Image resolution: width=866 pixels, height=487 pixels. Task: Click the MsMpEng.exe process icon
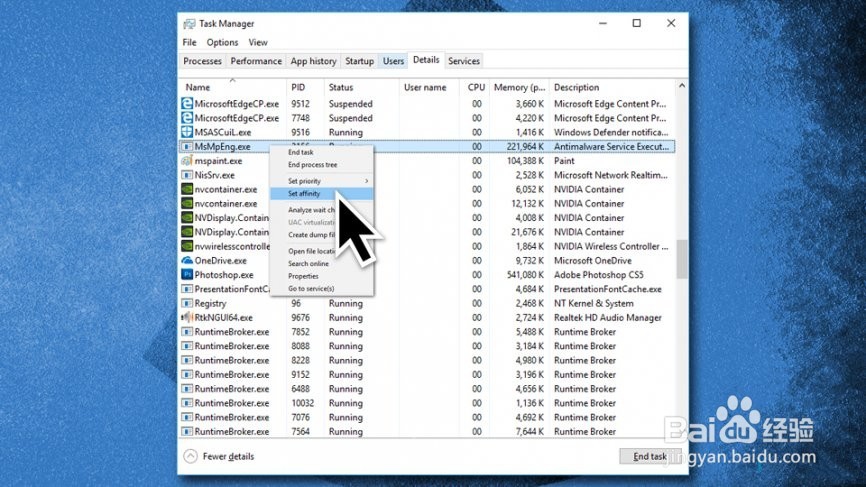[187, 146]
